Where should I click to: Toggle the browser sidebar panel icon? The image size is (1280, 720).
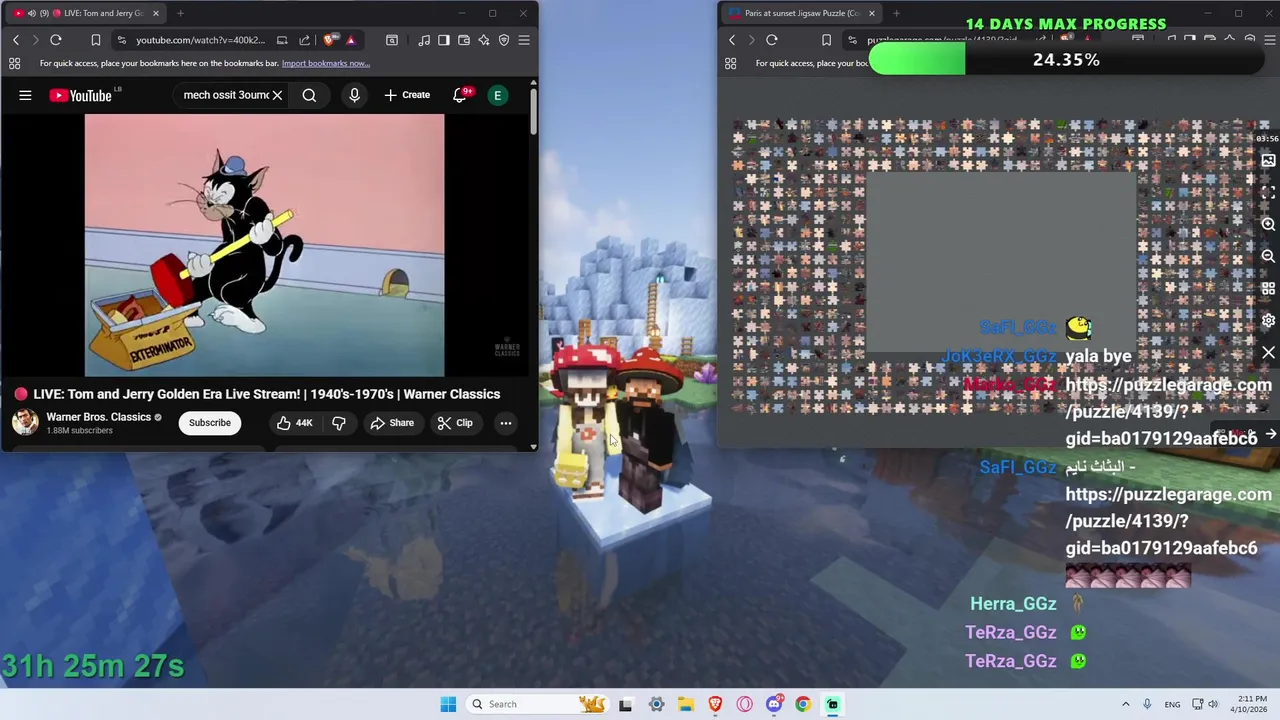pyautogui.click(x=444, y=40)
